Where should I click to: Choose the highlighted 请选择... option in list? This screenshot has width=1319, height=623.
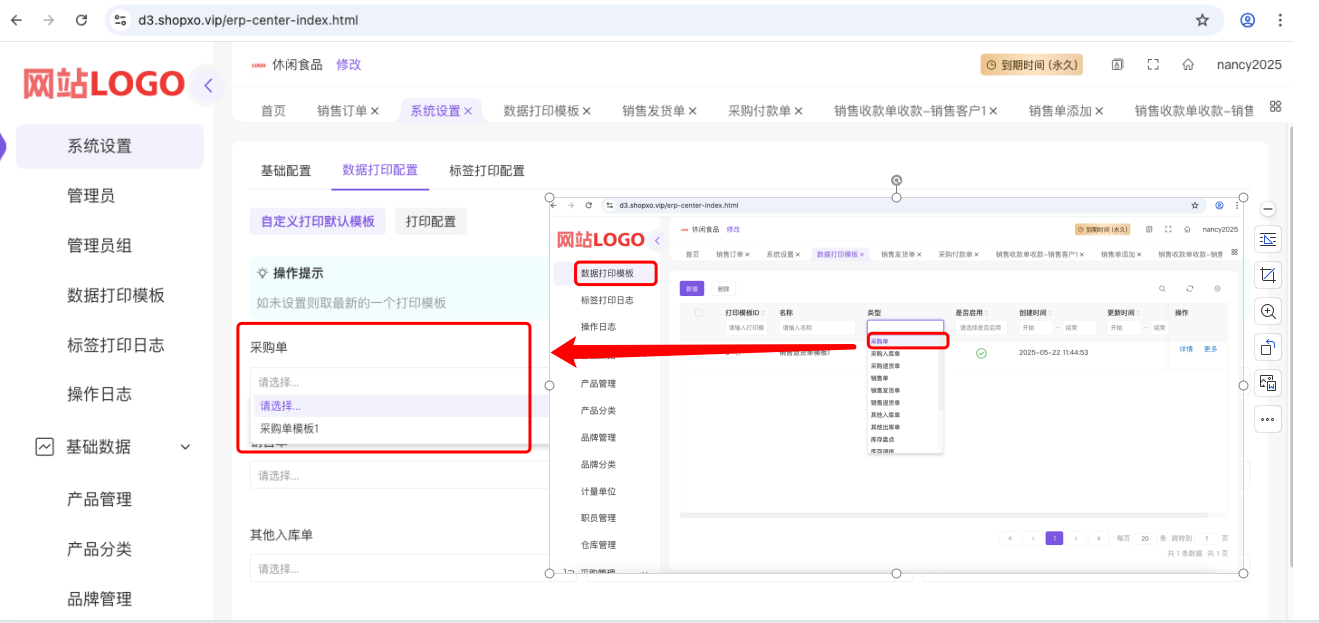400,406
